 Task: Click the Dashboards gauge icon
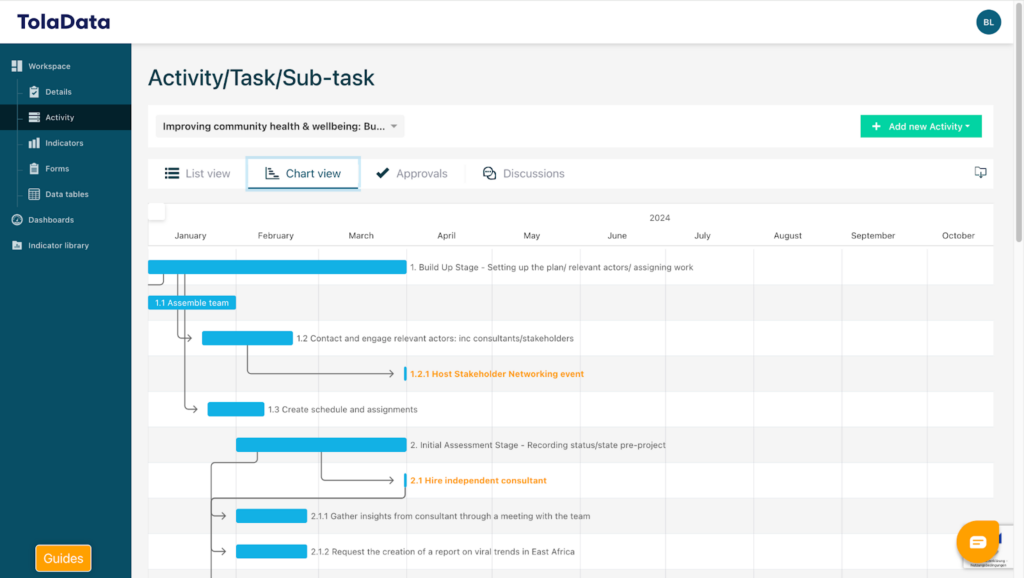(x=17, y=220)
